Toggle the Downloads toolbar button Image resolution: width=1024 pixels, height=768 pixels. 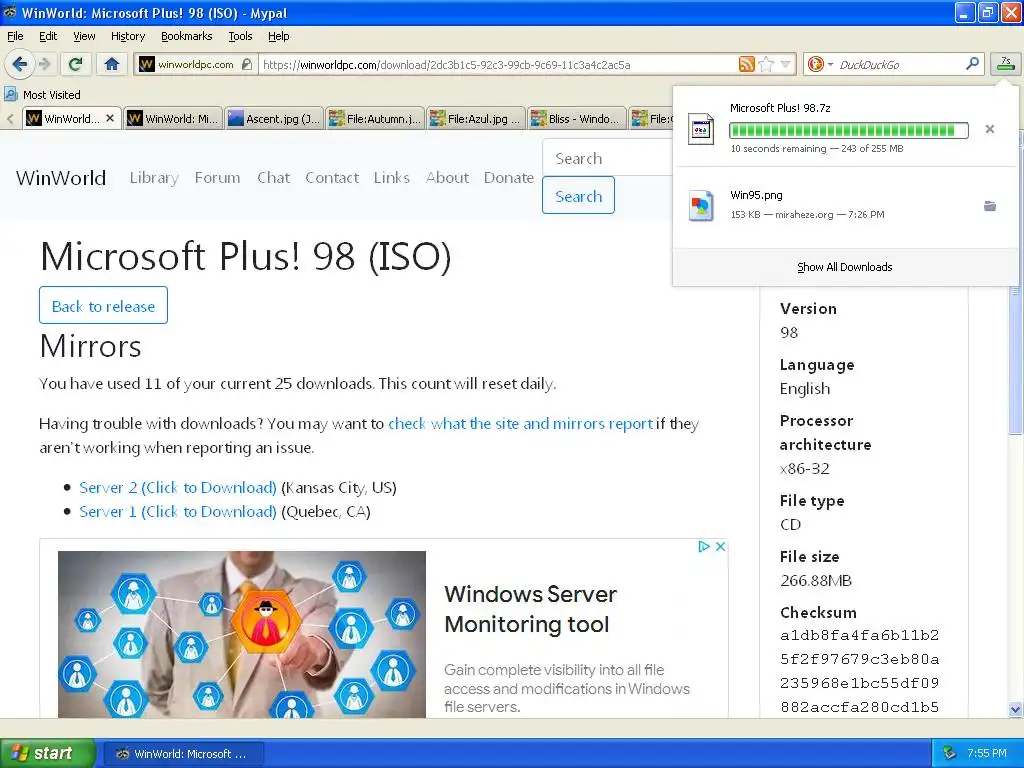[1006, 64]
